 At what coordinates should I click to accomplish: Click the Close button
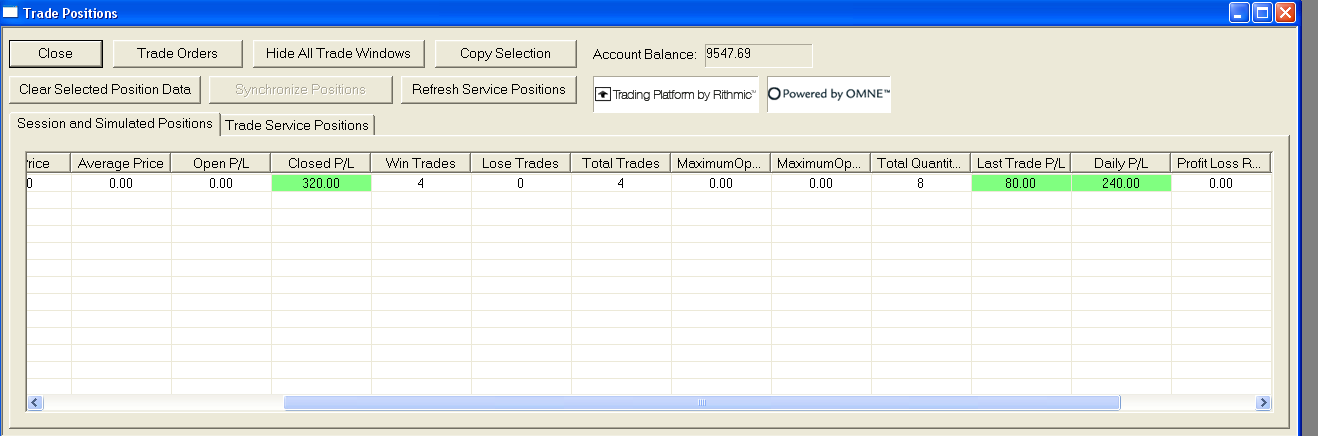[x=55, y=53]
